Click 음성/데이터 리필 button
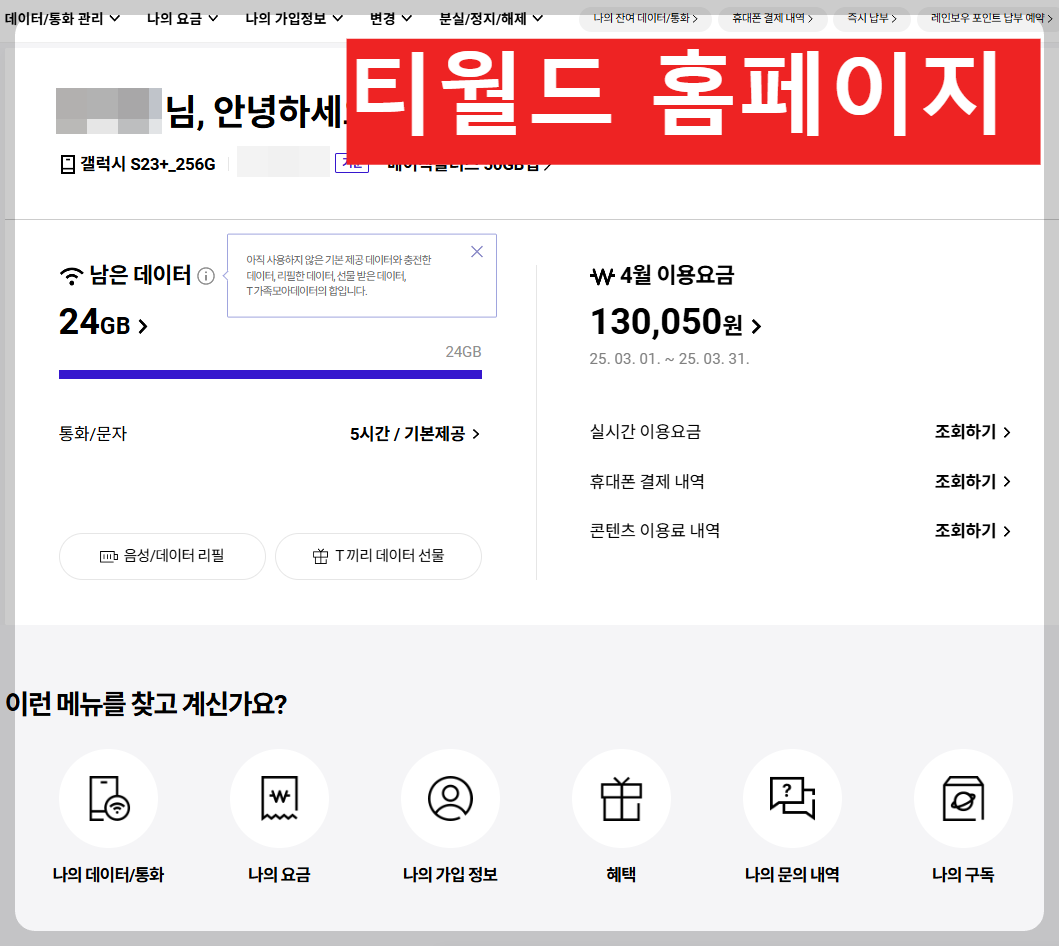The height and width of the screenshot is (946, 1059). click(x=162, y=556)
